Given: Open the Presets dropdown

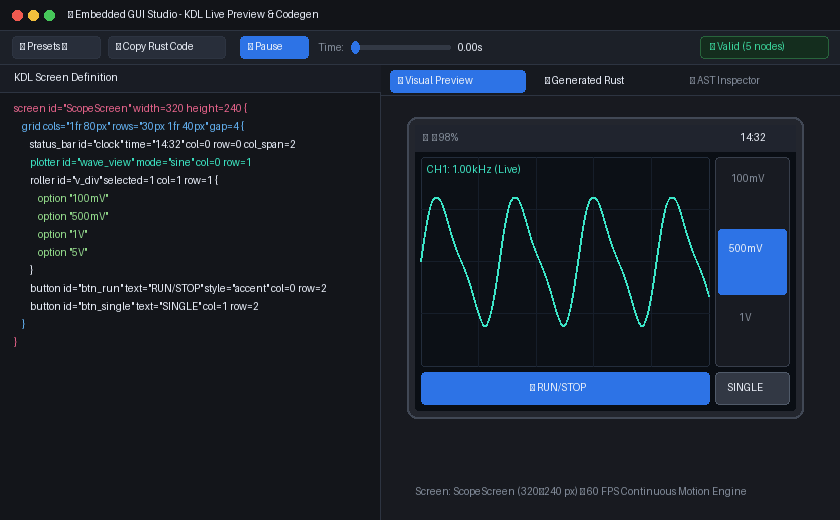Looking at the screenshot, I should click(x=56, y=47).
